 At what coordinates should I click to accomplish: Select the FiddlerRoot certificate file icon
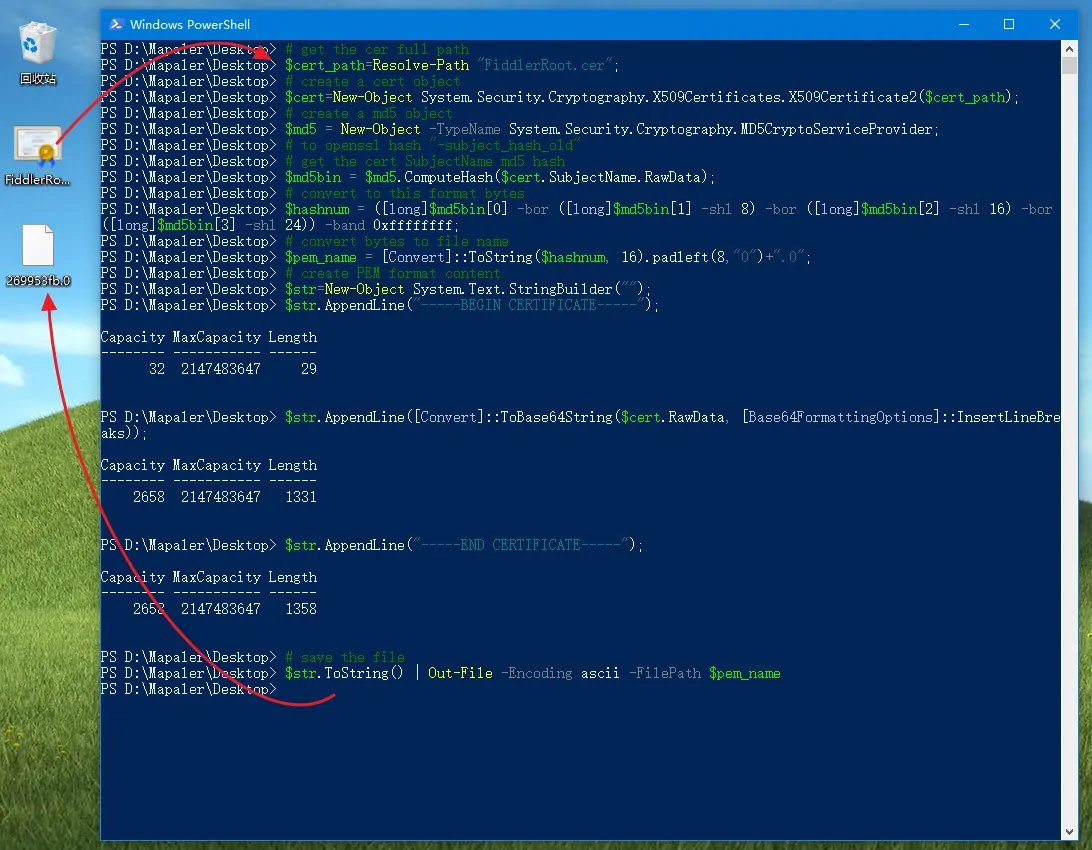pyautogui.click(x=38, y=147)
